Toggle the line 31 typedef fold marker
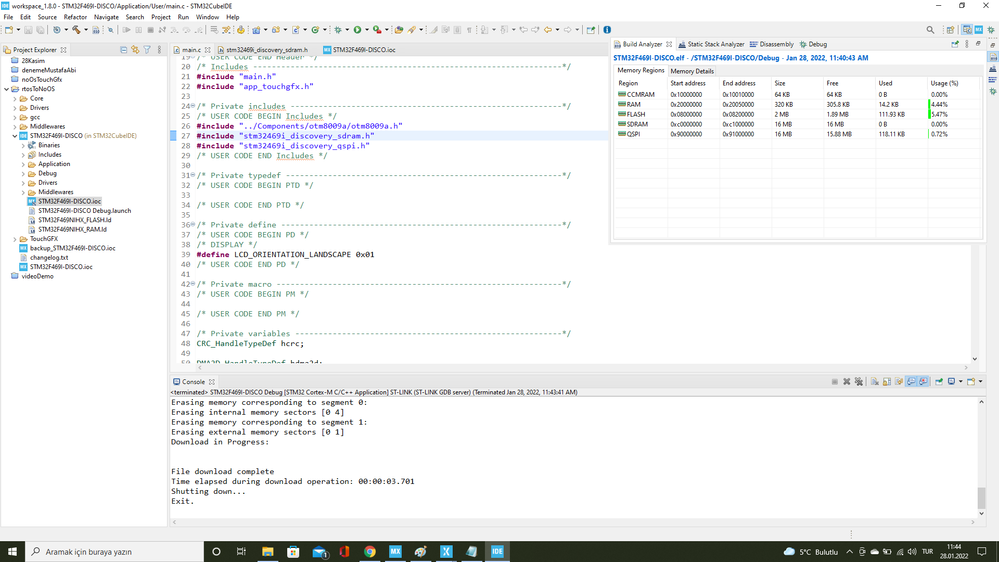 tap(191, 176)
